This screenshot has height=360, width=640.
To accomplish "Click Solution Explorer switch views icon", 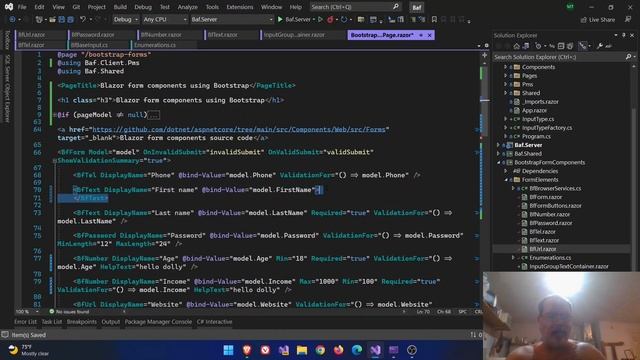I will click(x=526, y=46).
